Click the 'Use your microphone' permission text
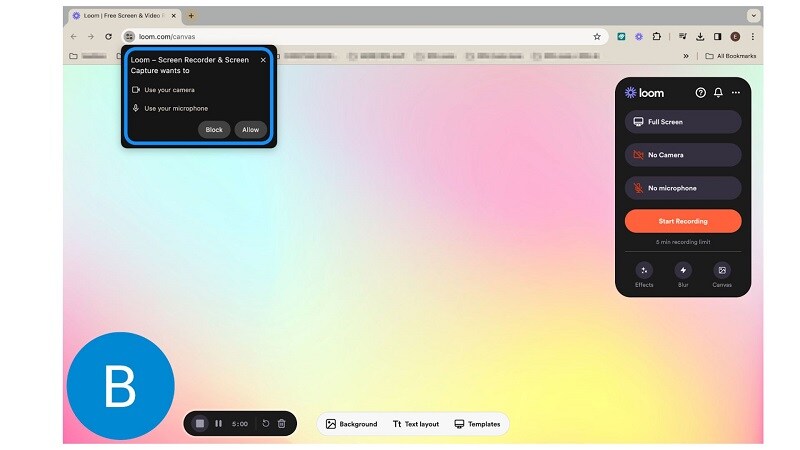 [x=176, y=108]
